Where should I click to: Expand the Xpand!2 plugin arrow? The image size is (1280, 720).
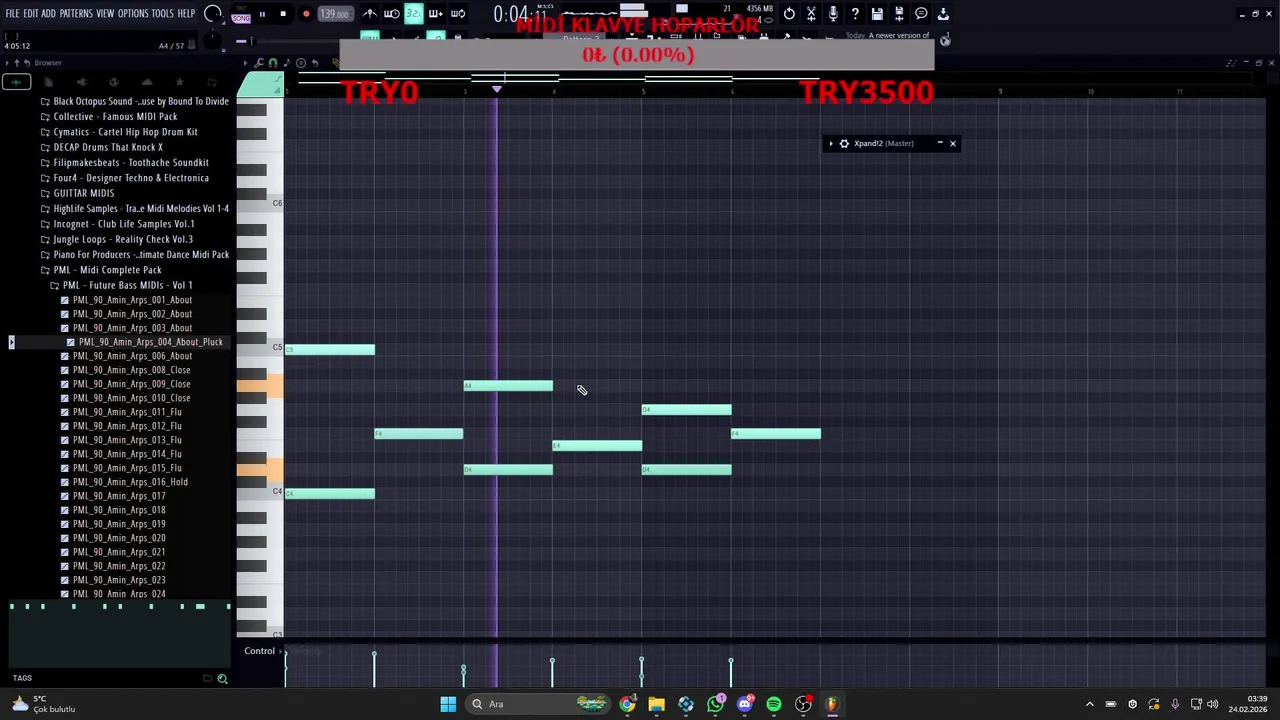click(x=830, y=143)
